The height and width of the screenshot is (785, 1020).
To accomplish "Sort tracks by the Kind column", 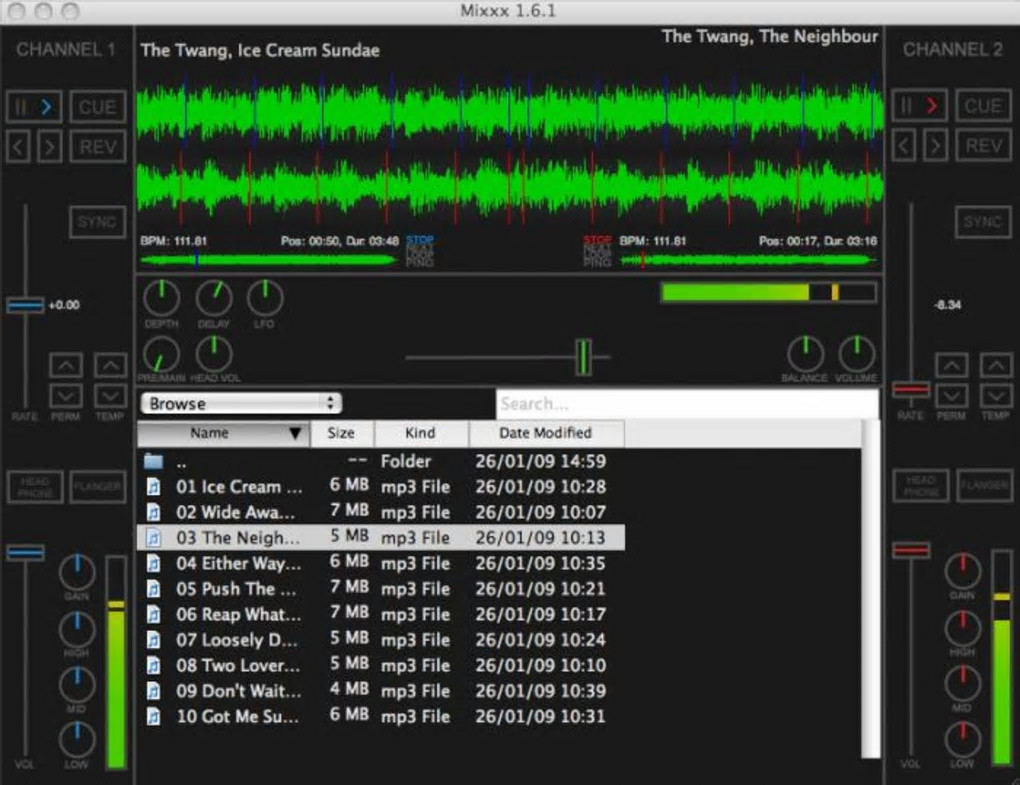I will [x=421, y=433].
